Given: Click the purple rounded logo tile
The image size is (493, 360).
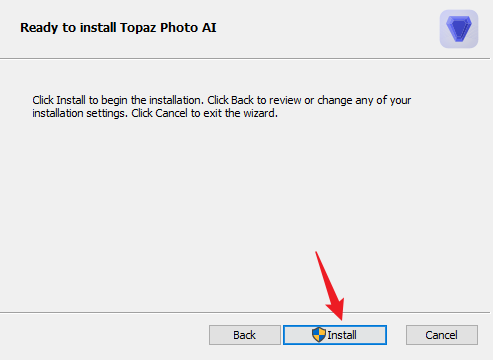Looking at the screenshot, I should pos(459,29).
